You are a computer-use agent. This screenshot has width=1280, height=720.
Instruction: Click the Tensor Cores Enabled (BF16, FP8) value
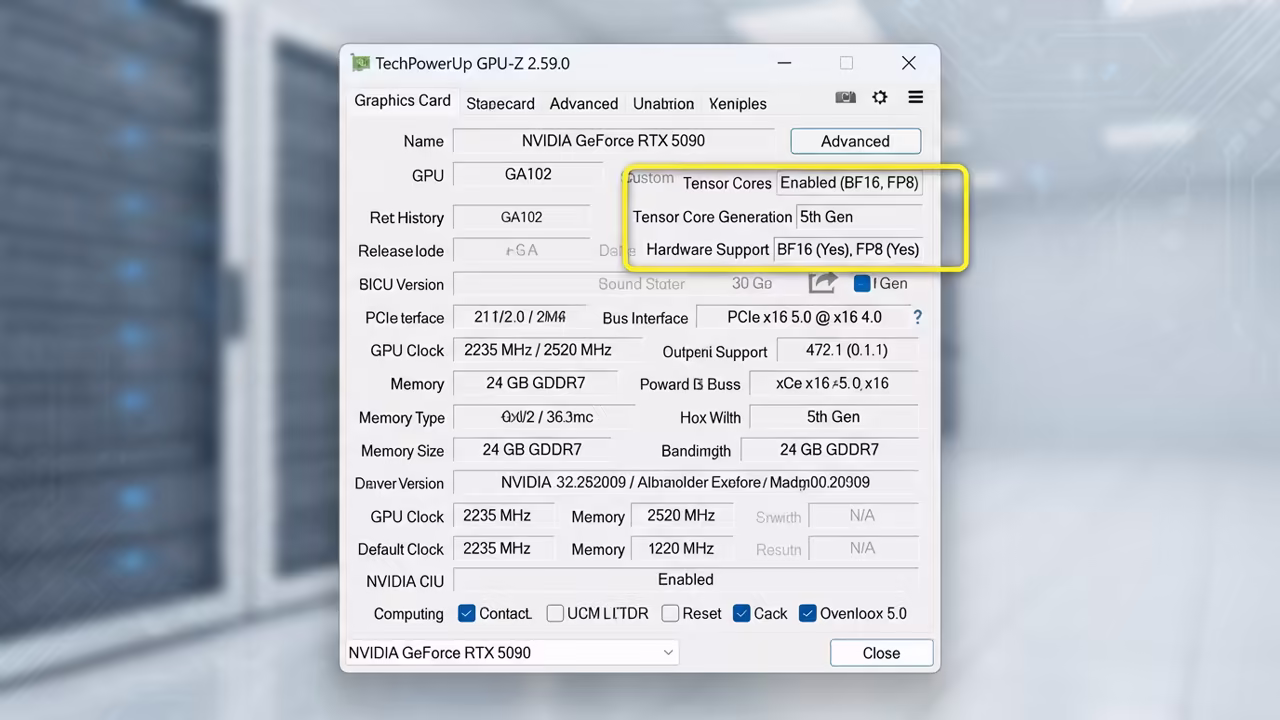pyautogui.click(x=849, y=182)
